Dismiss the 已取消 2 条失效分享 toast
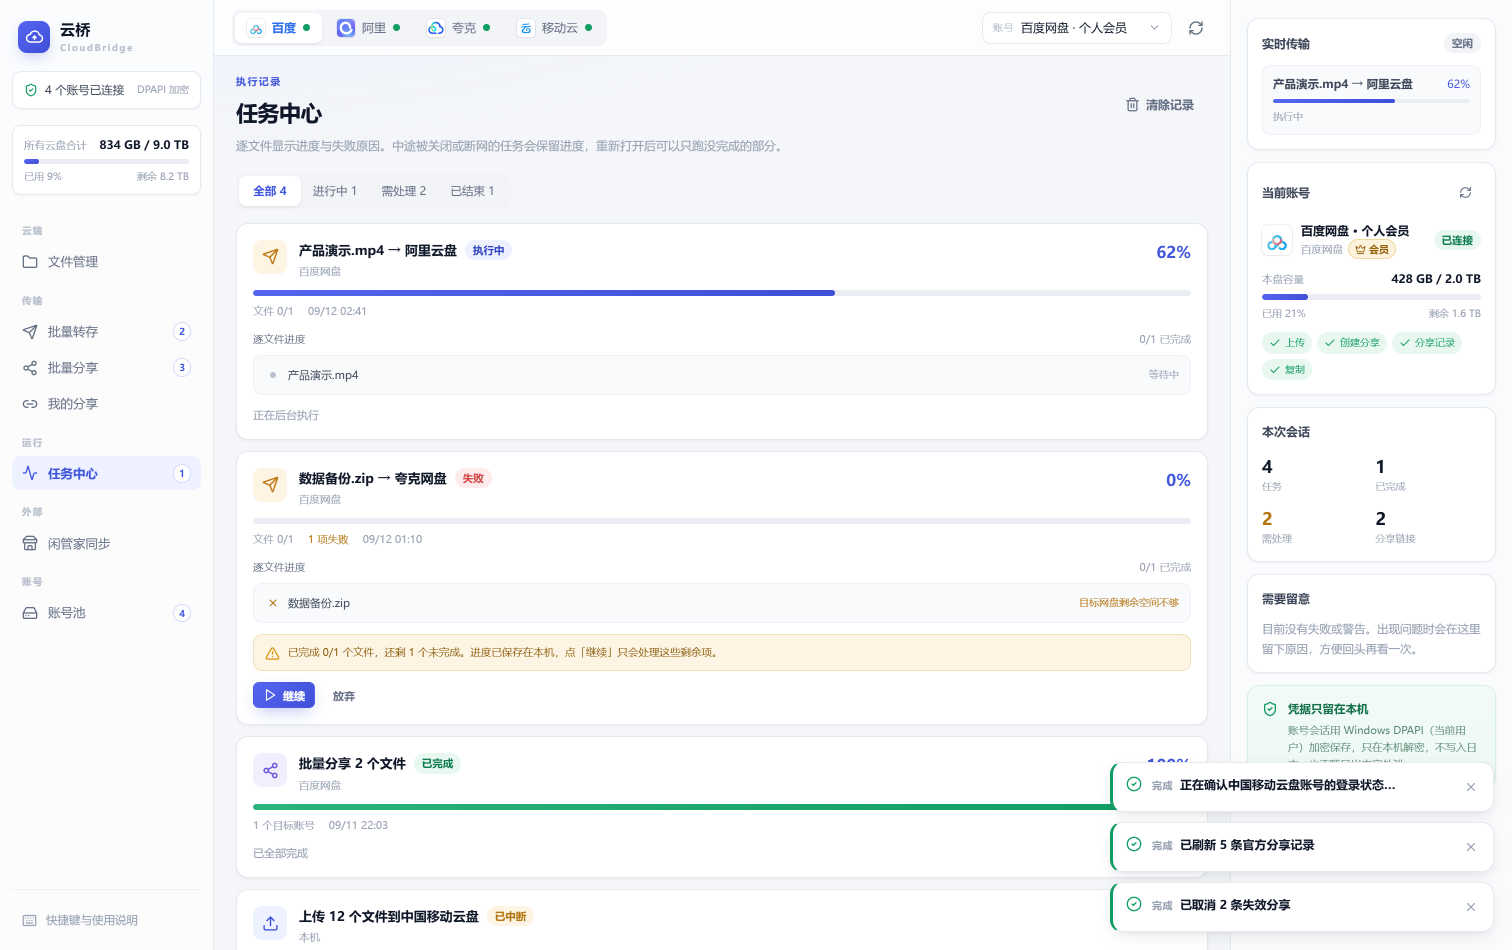Image resolution: width=1512 pixels, height=950 pixels. (1471, 907)
